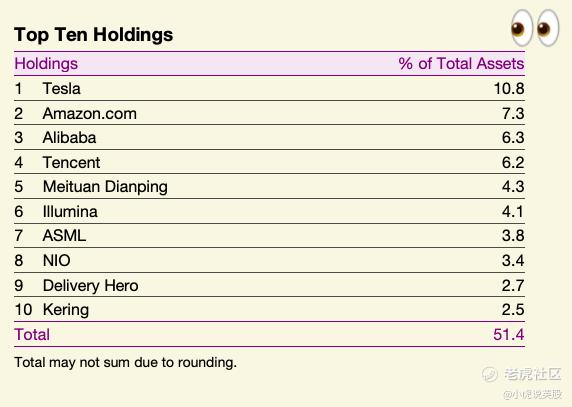Image resolution: width=572 pixels, height=407 pixels.
Task: Click the 51.4 total value
Action: coord(509,334)
